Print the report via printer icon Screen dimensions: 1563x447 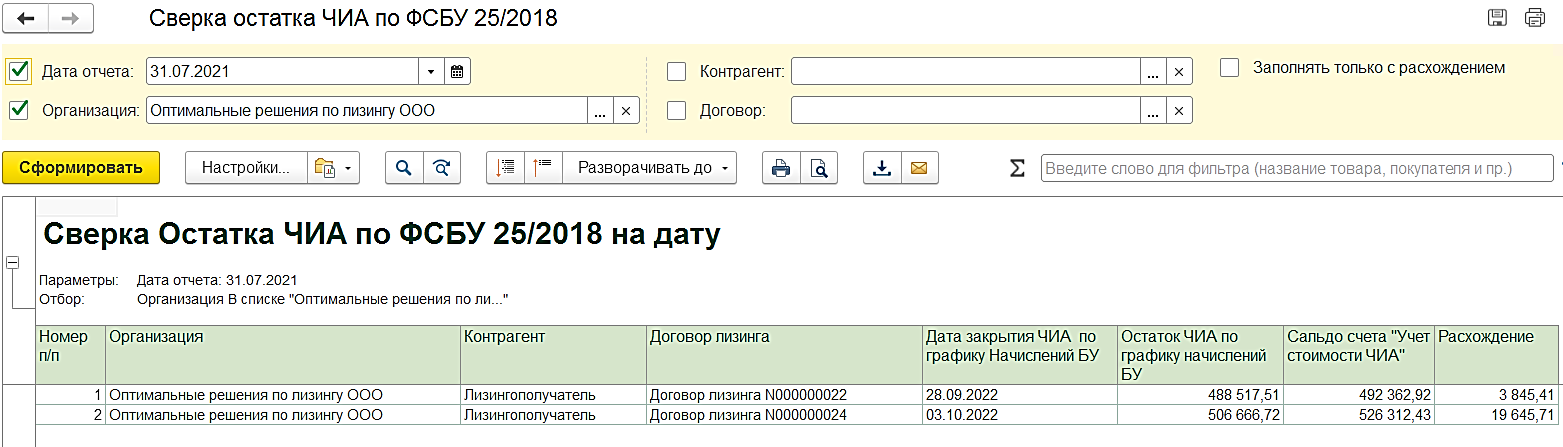point(781,168)
